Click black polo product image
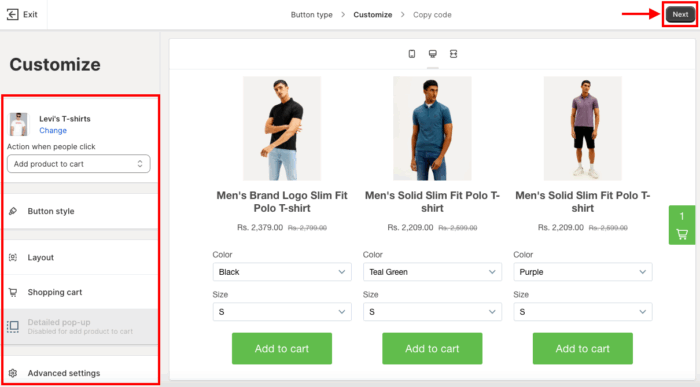The width and height of the screenshot is (700, 387). (x=282, y=129)
